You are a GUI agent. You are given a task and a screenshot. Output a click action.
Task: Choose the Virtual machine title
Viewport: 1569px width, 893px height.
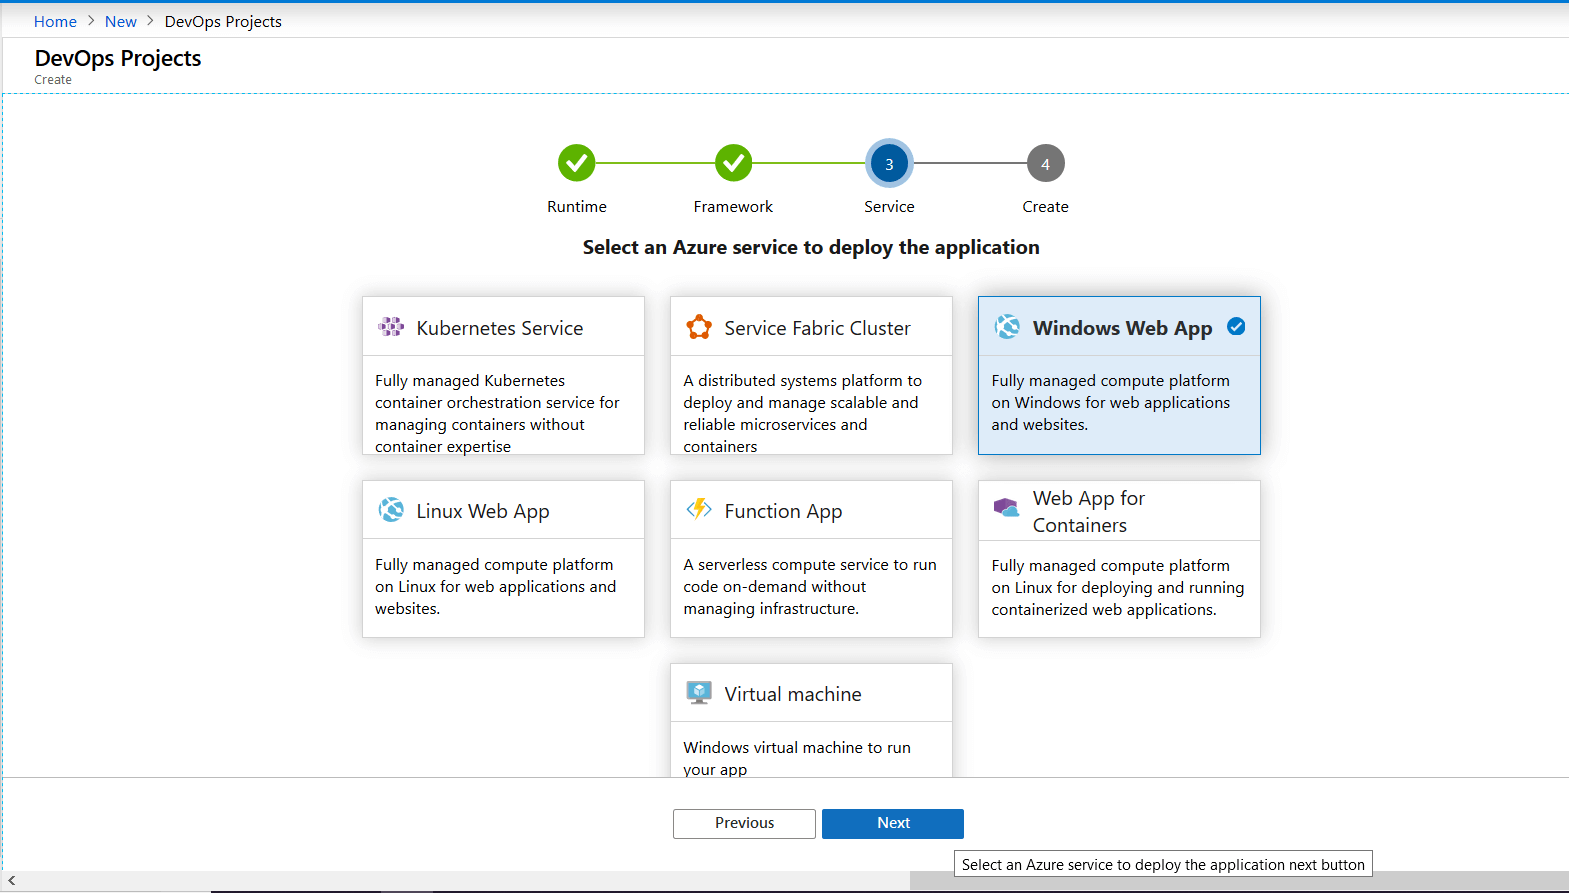pyautogui.click(x=793, y=694)
